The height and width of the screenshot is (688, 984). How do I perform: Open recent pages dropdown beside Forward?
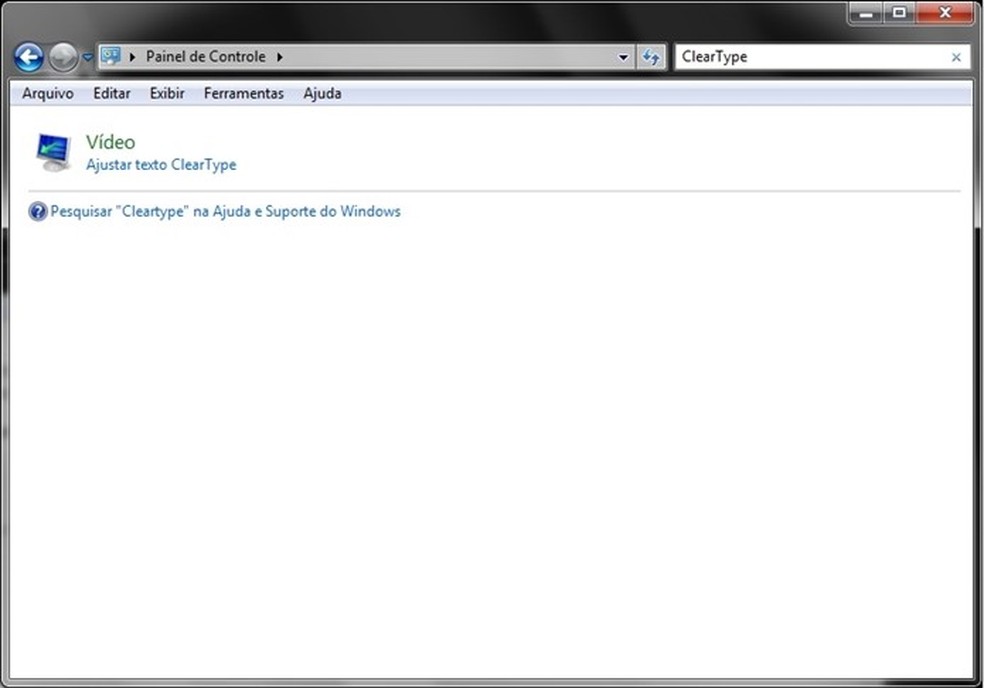pos(87,58)
